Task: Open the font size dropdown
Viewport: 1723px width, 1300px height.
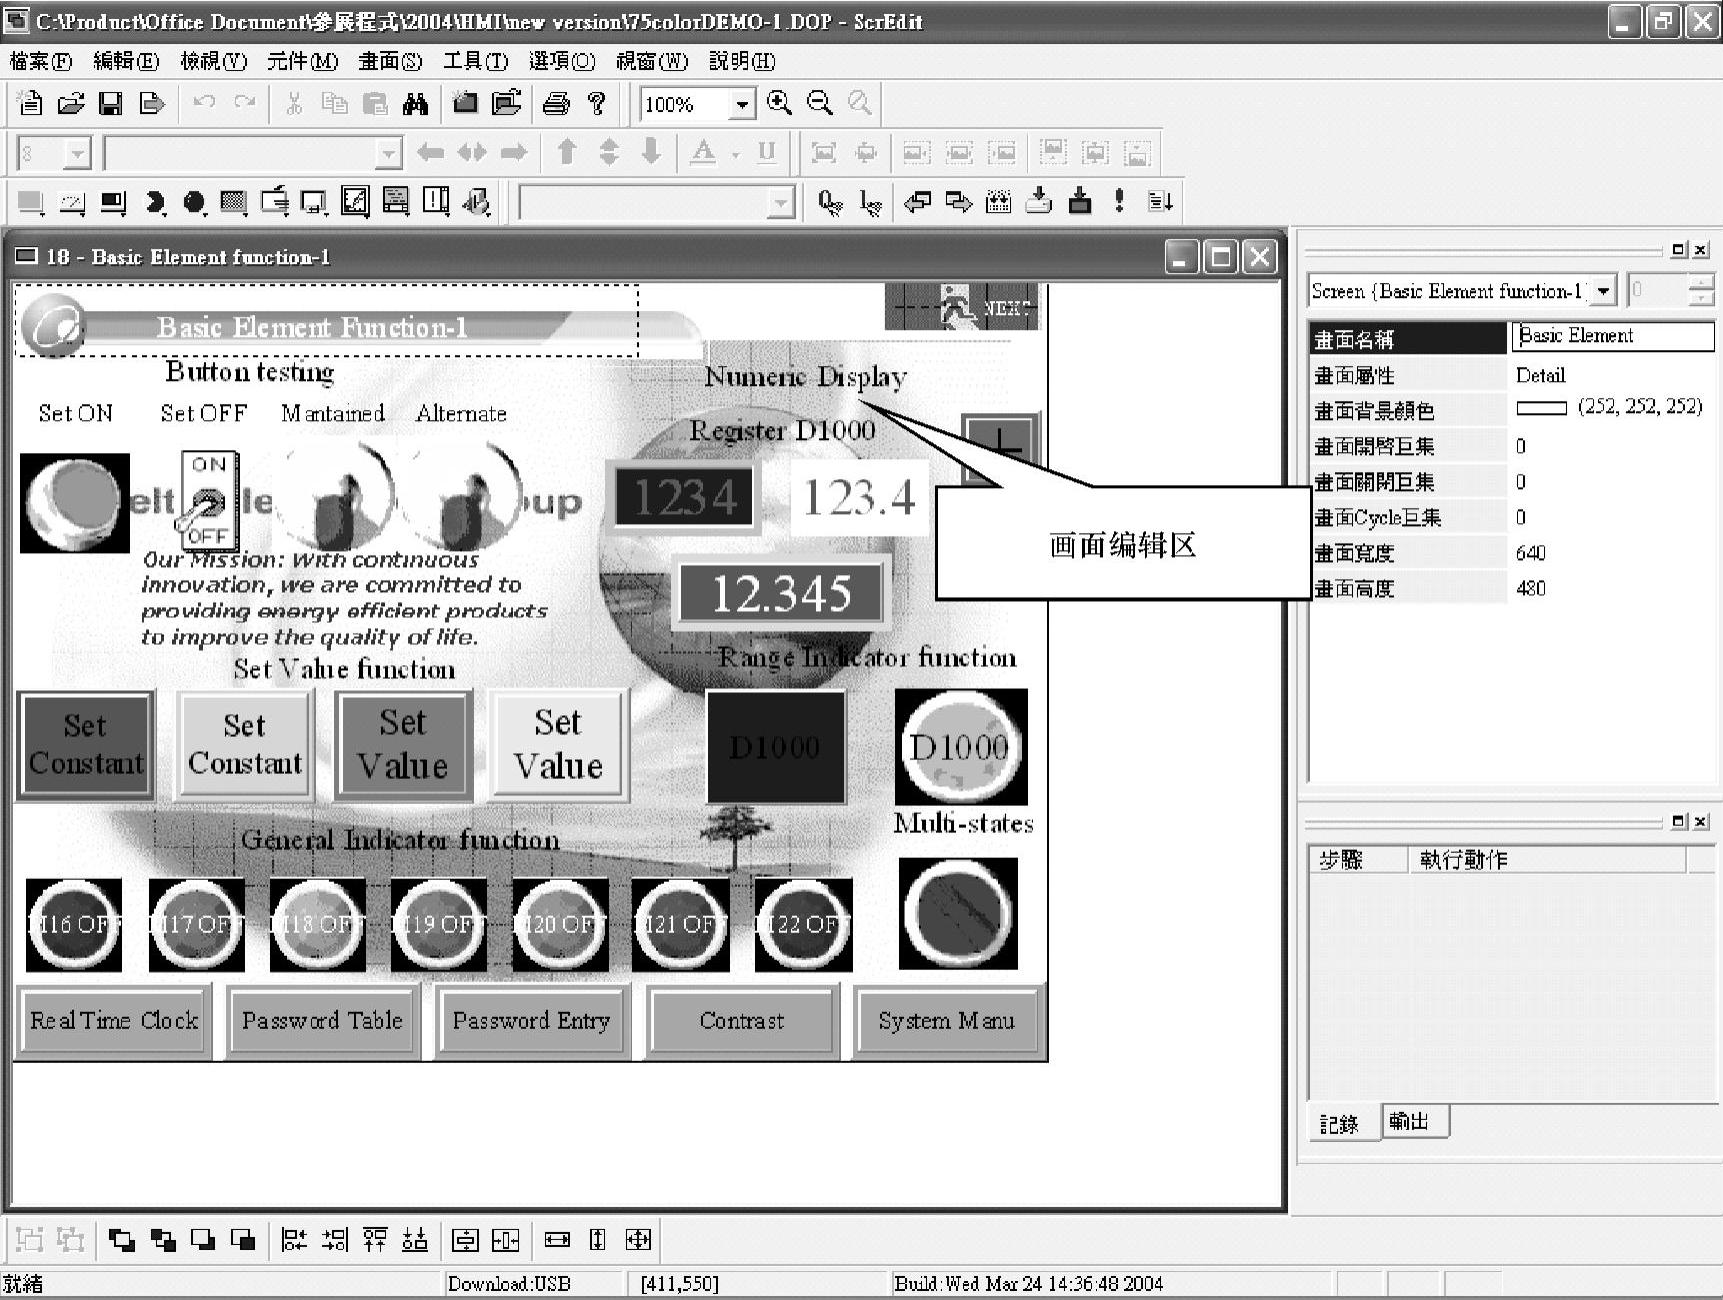Action: point(77,154)
